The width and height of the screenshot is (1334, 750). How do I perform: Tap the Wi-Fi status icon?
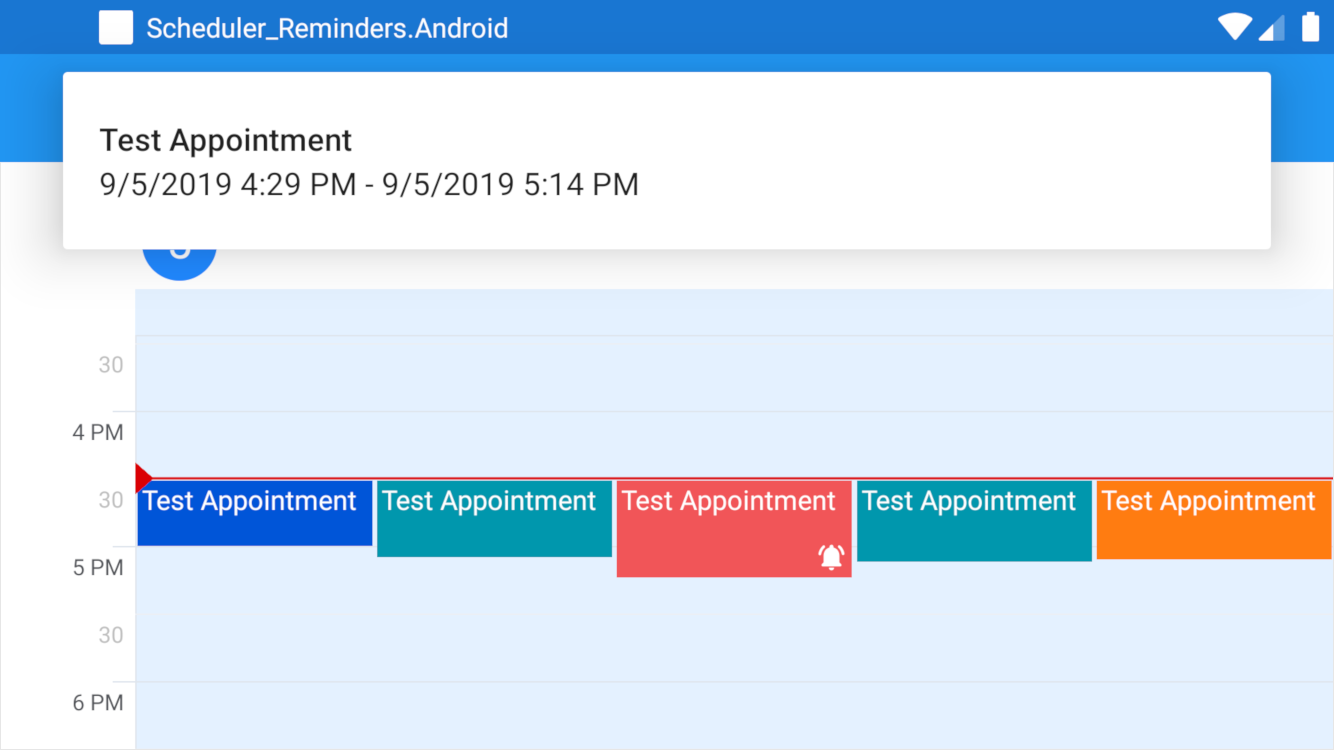click(1234, 27)
